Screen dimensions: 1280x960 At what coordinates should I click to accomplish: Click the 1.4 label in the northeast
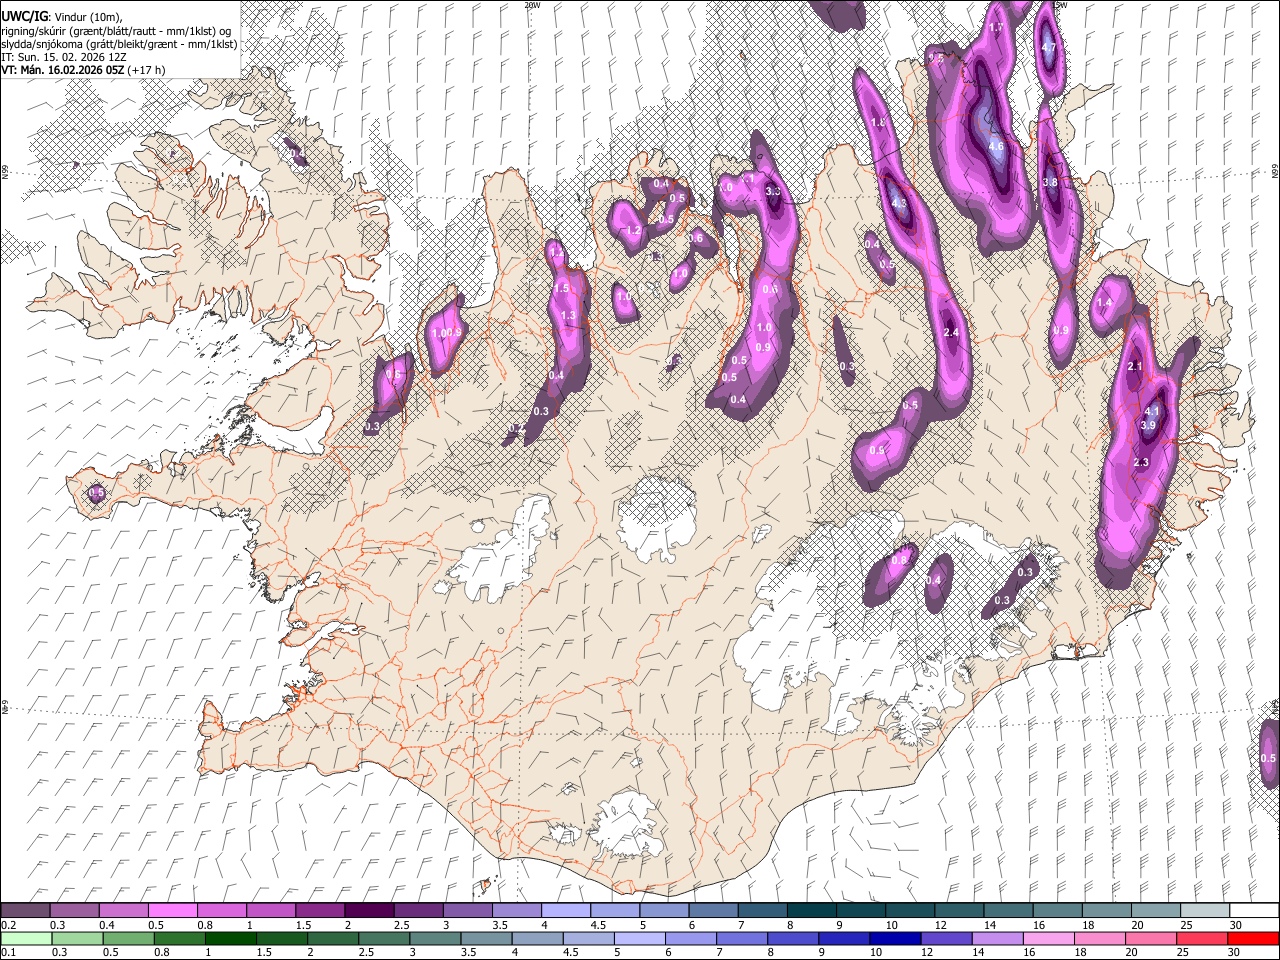[x=1105, y=303]
